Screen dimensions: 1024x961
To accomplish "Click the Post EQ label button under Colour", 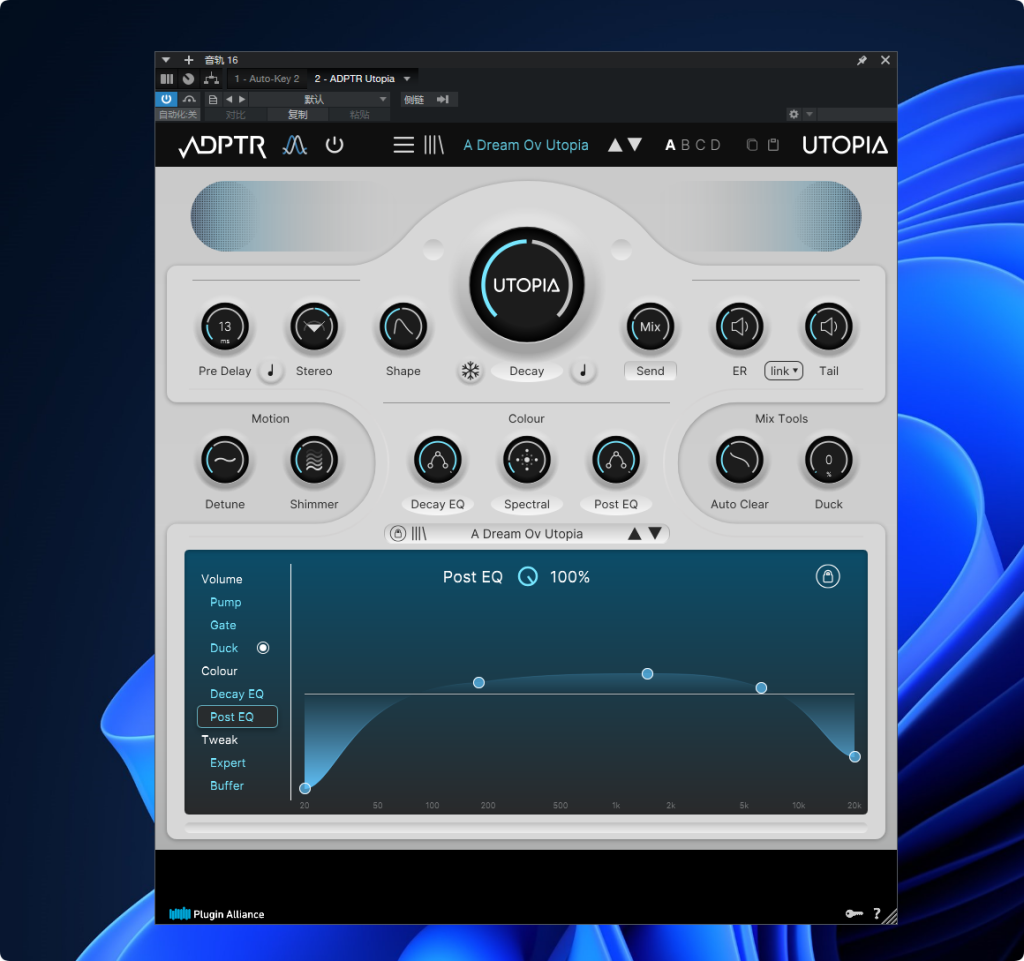I will (616, 504).
